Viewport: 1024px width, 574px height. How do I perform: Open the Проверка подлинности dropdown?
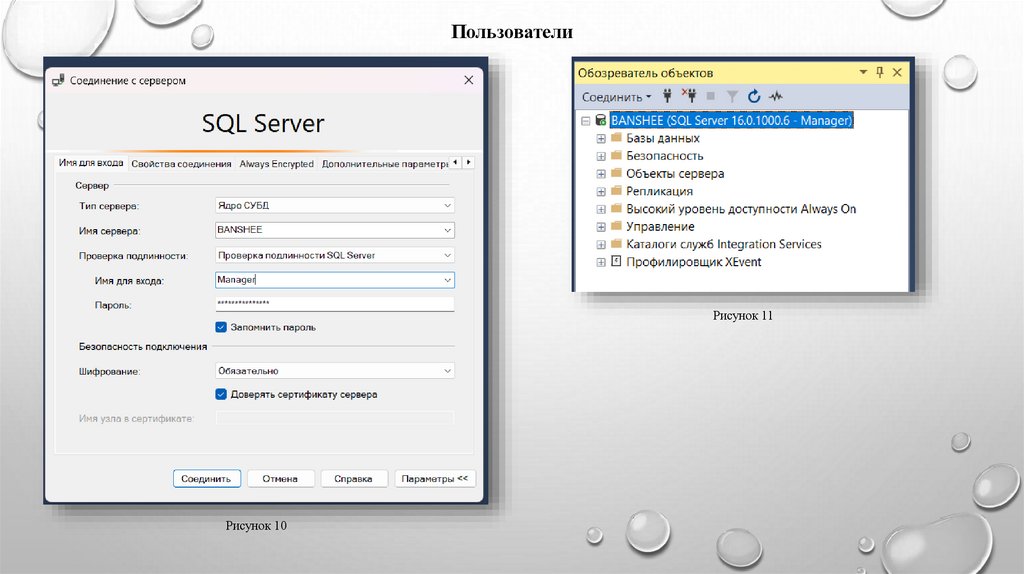[x=447, y=255]
